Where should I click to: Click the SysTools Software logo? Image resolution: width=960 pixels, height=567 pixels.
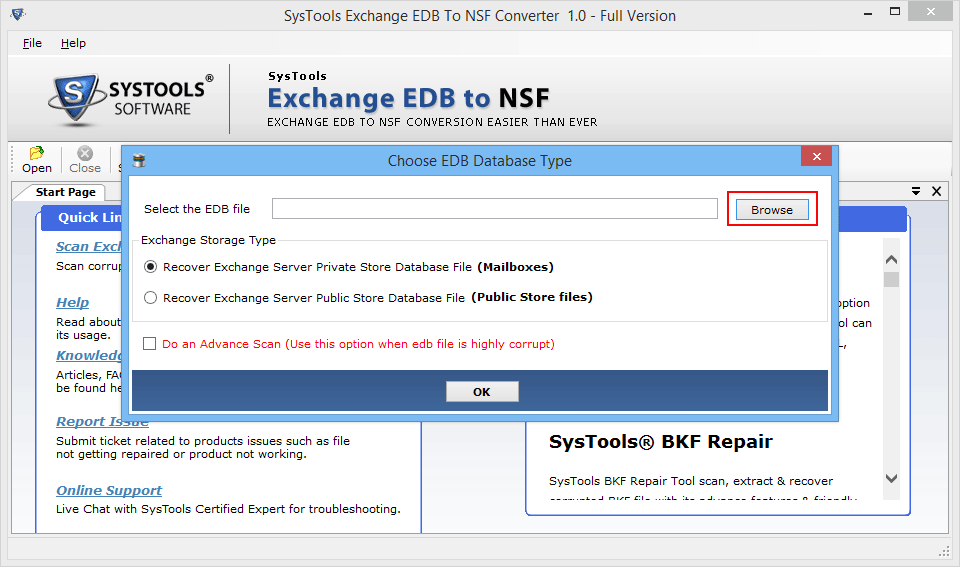[131, 100]
